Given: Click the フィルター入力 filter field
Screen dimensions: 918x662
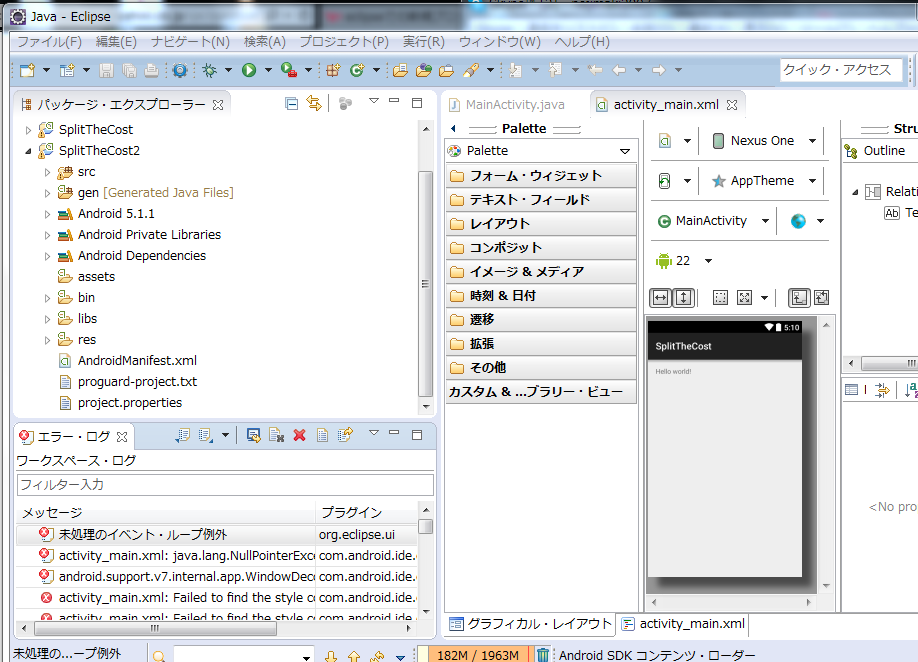Looking at the screenshot, I should click(225, 485).
